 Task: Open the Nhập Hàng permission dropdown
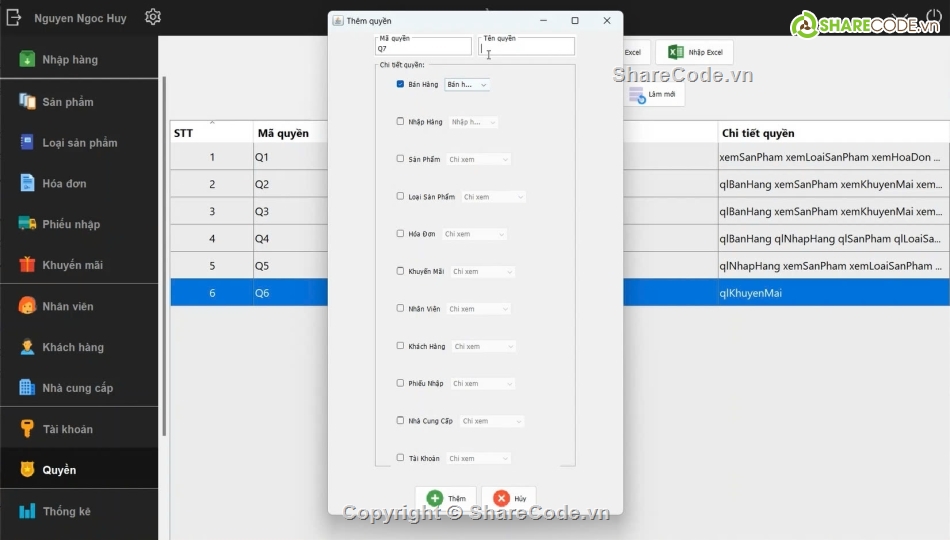[x=473, y=122]
